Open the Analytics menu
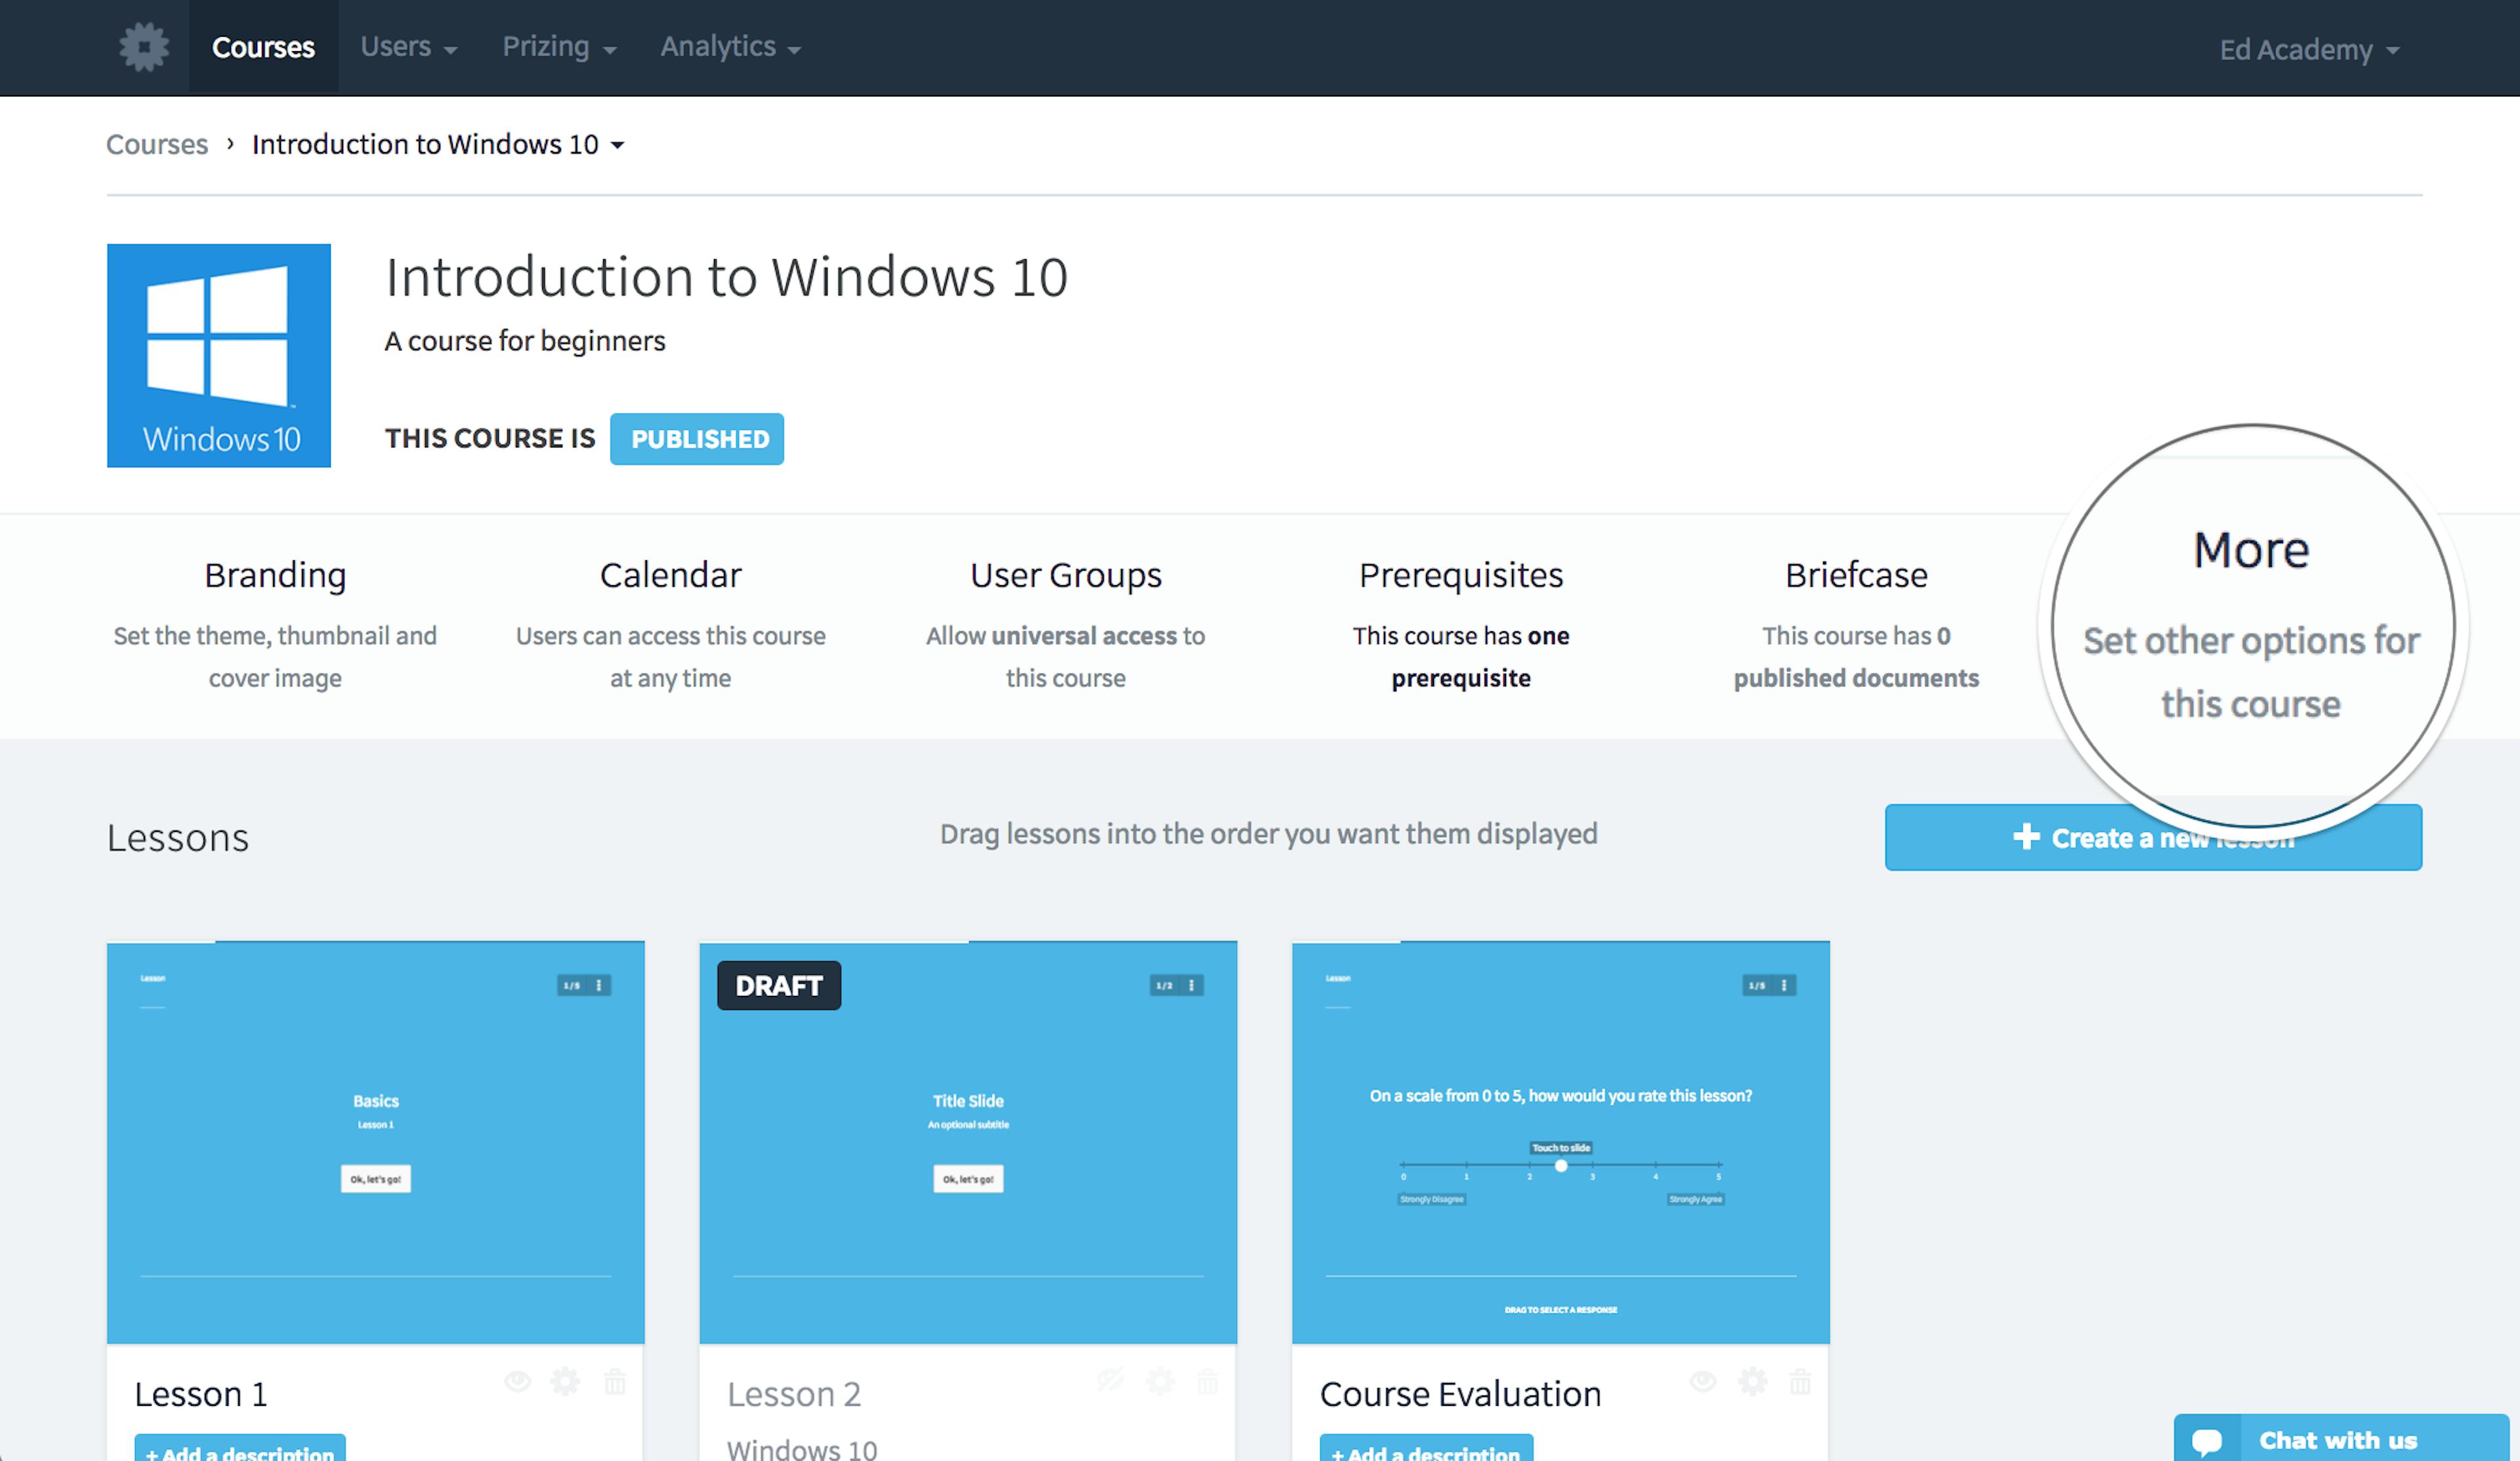This screenshot has width=2520, height=1461. coord(730,47)
